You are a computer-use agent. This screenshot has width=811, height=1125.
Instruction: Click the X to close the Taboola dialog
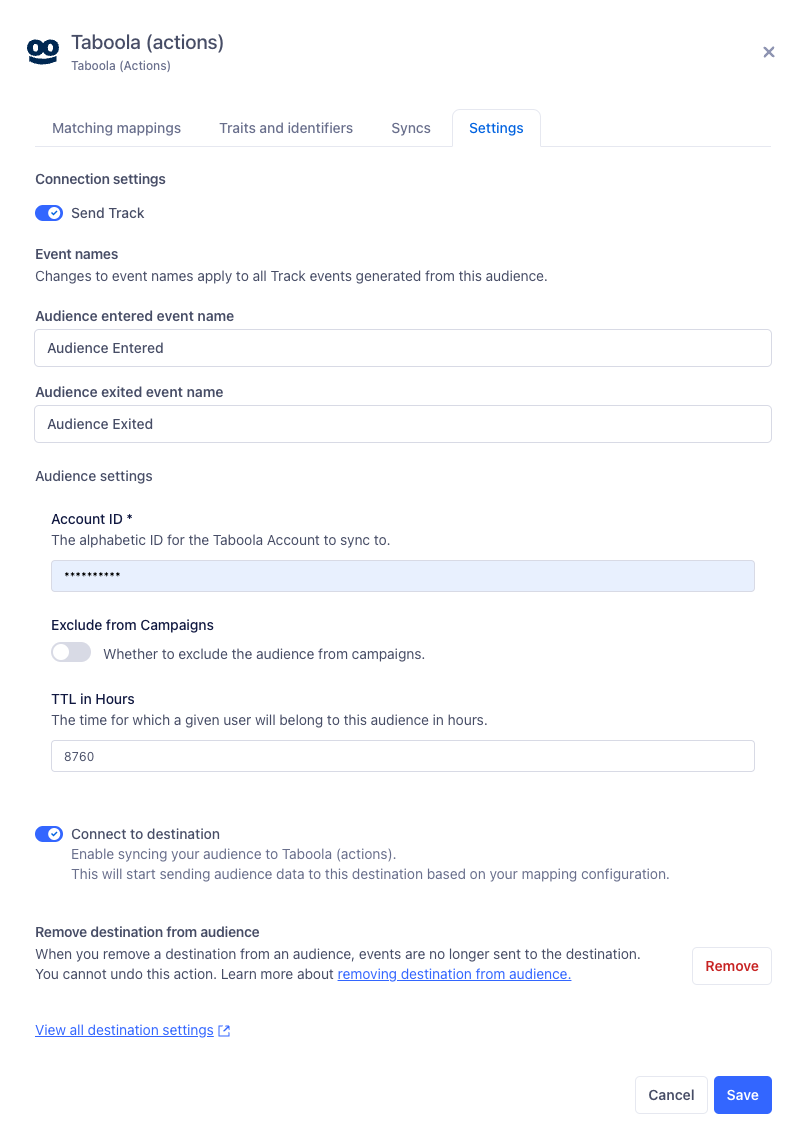coord(768,52)
